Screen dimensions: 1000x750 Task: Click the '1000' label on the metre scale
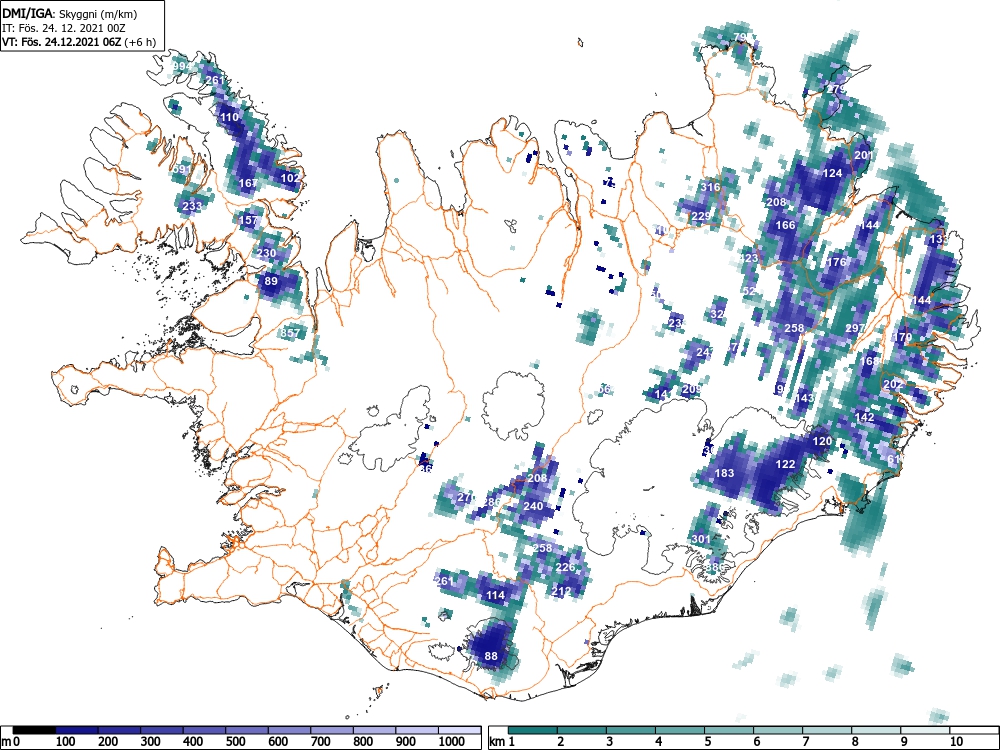point(452,742)
